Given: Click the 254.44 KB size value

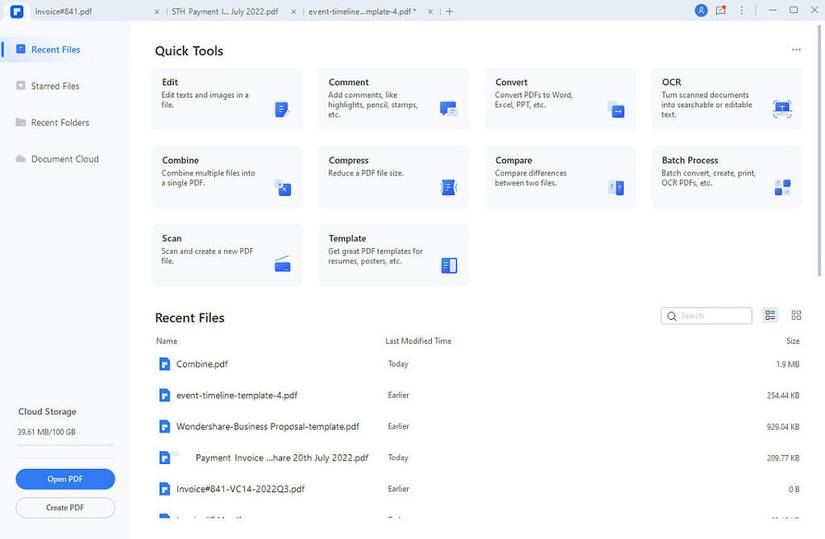Looking at the screenshot, I should pyautogui.click(x=783, y=395).
